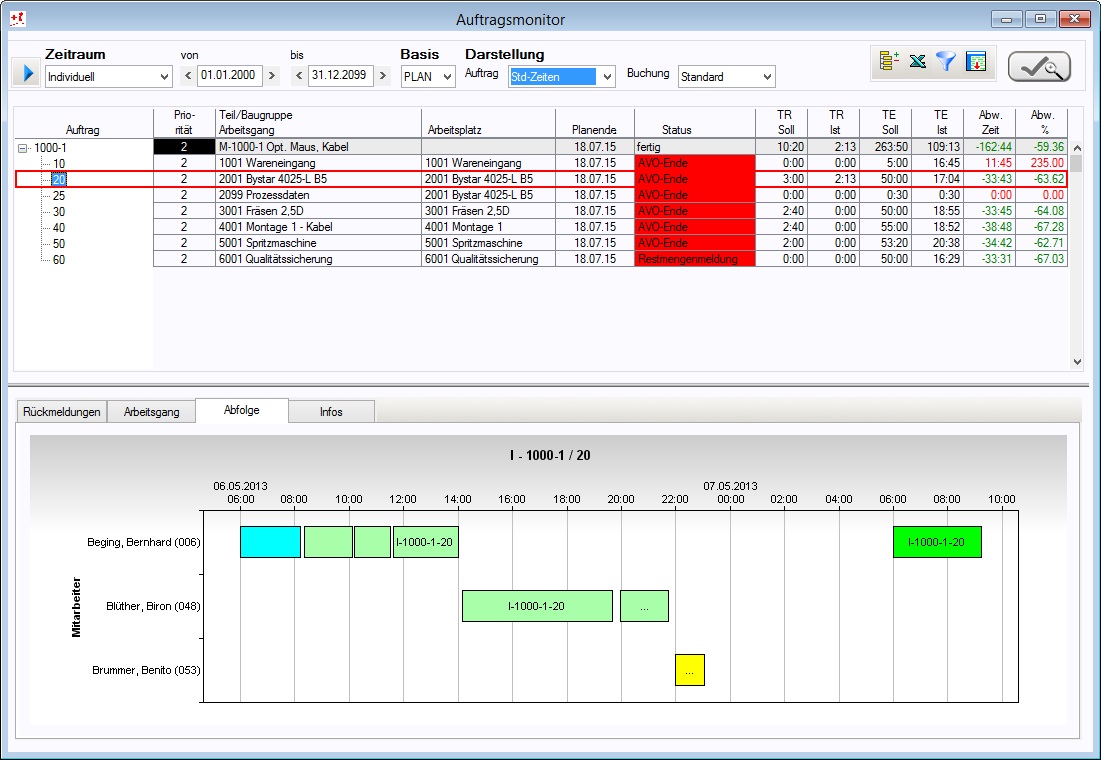
Task: Collapse the 1000-1 tree node
Action: (x=22, y=148)
